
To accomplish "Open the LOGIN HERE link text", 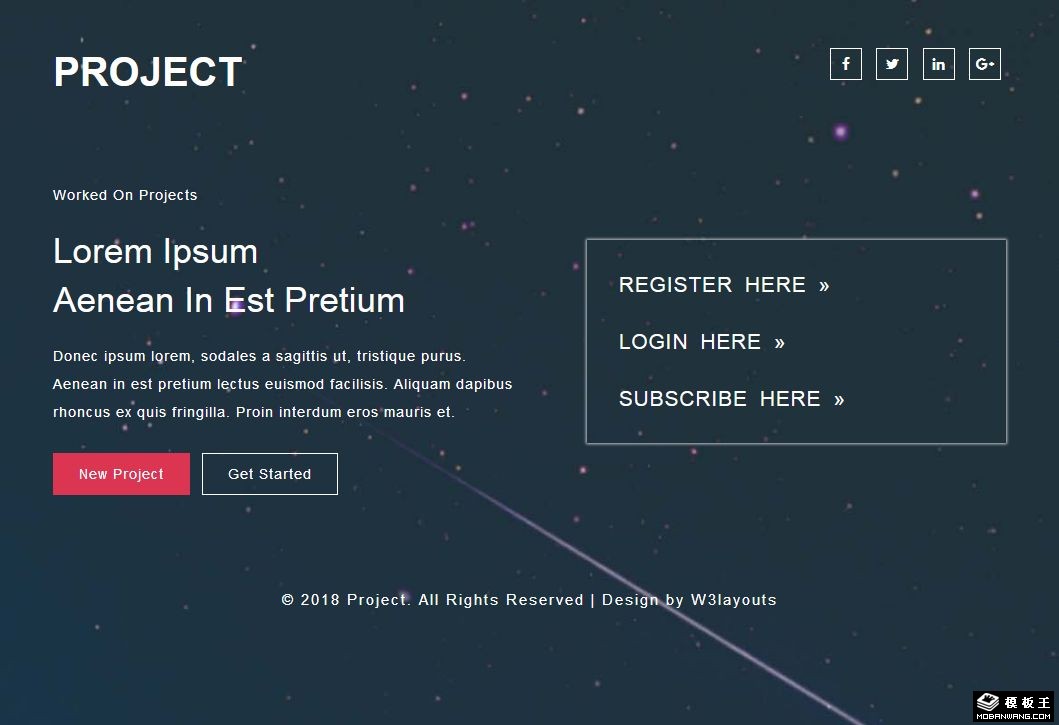I will coord(690,342).
